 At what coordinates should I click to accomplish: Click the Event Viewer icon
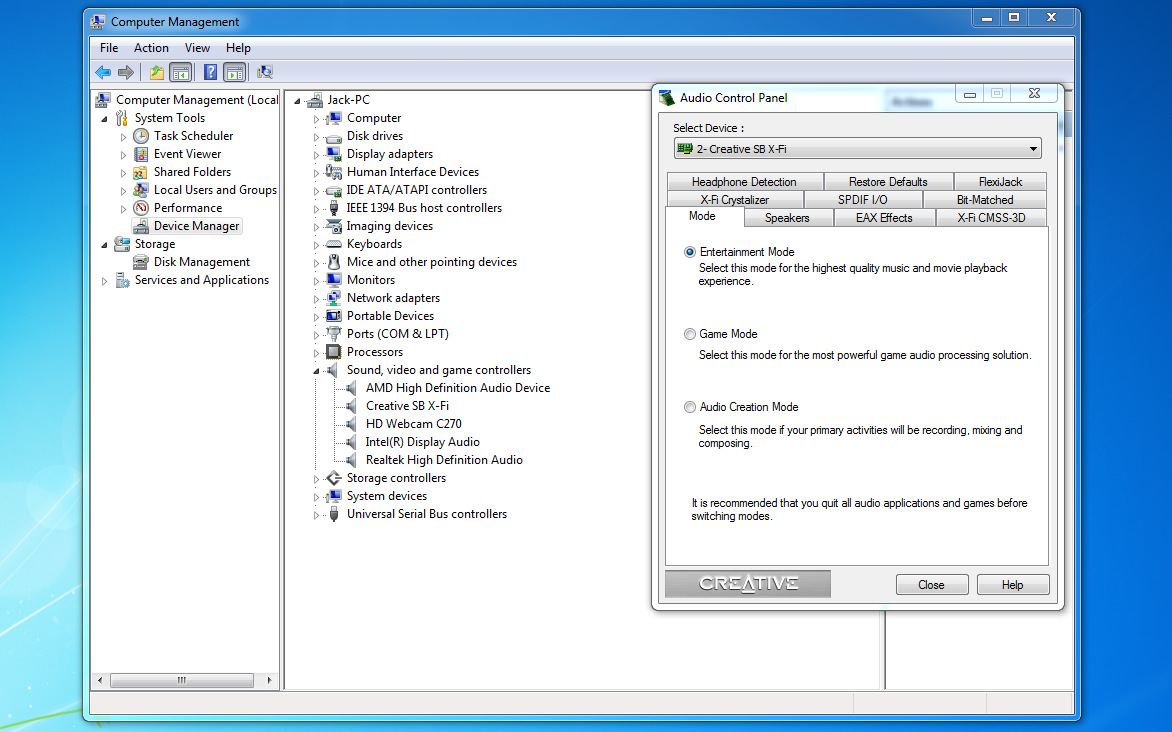pos(141,154)
